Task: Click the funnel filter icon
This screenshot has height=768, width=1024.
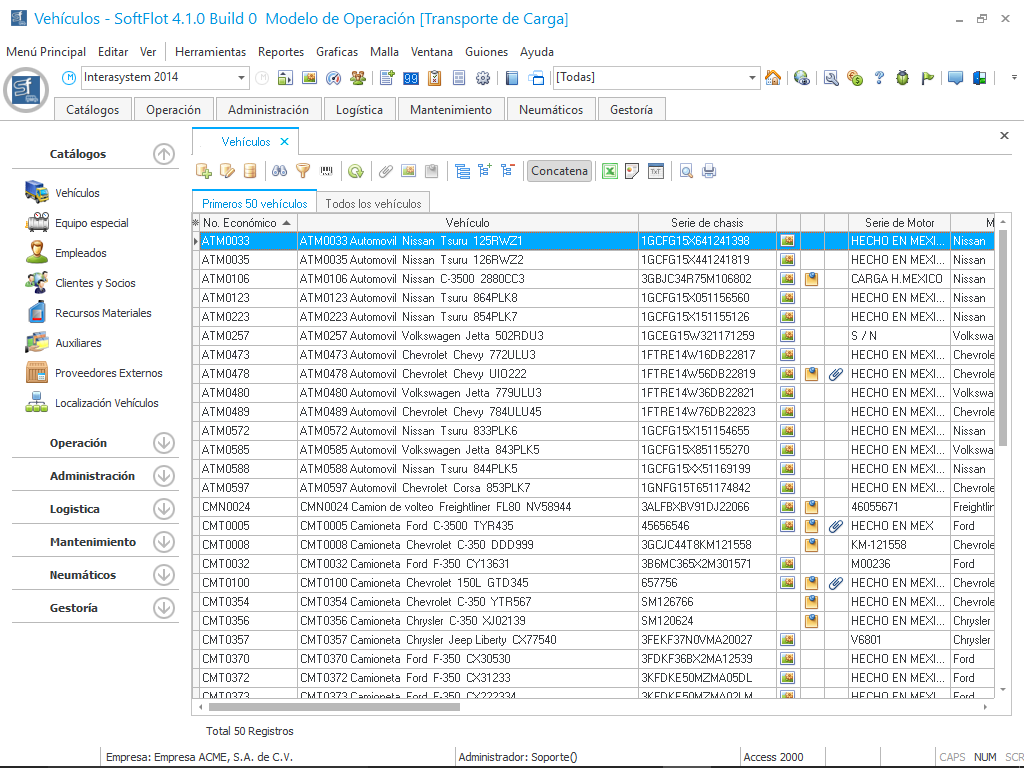Action: 302,171
